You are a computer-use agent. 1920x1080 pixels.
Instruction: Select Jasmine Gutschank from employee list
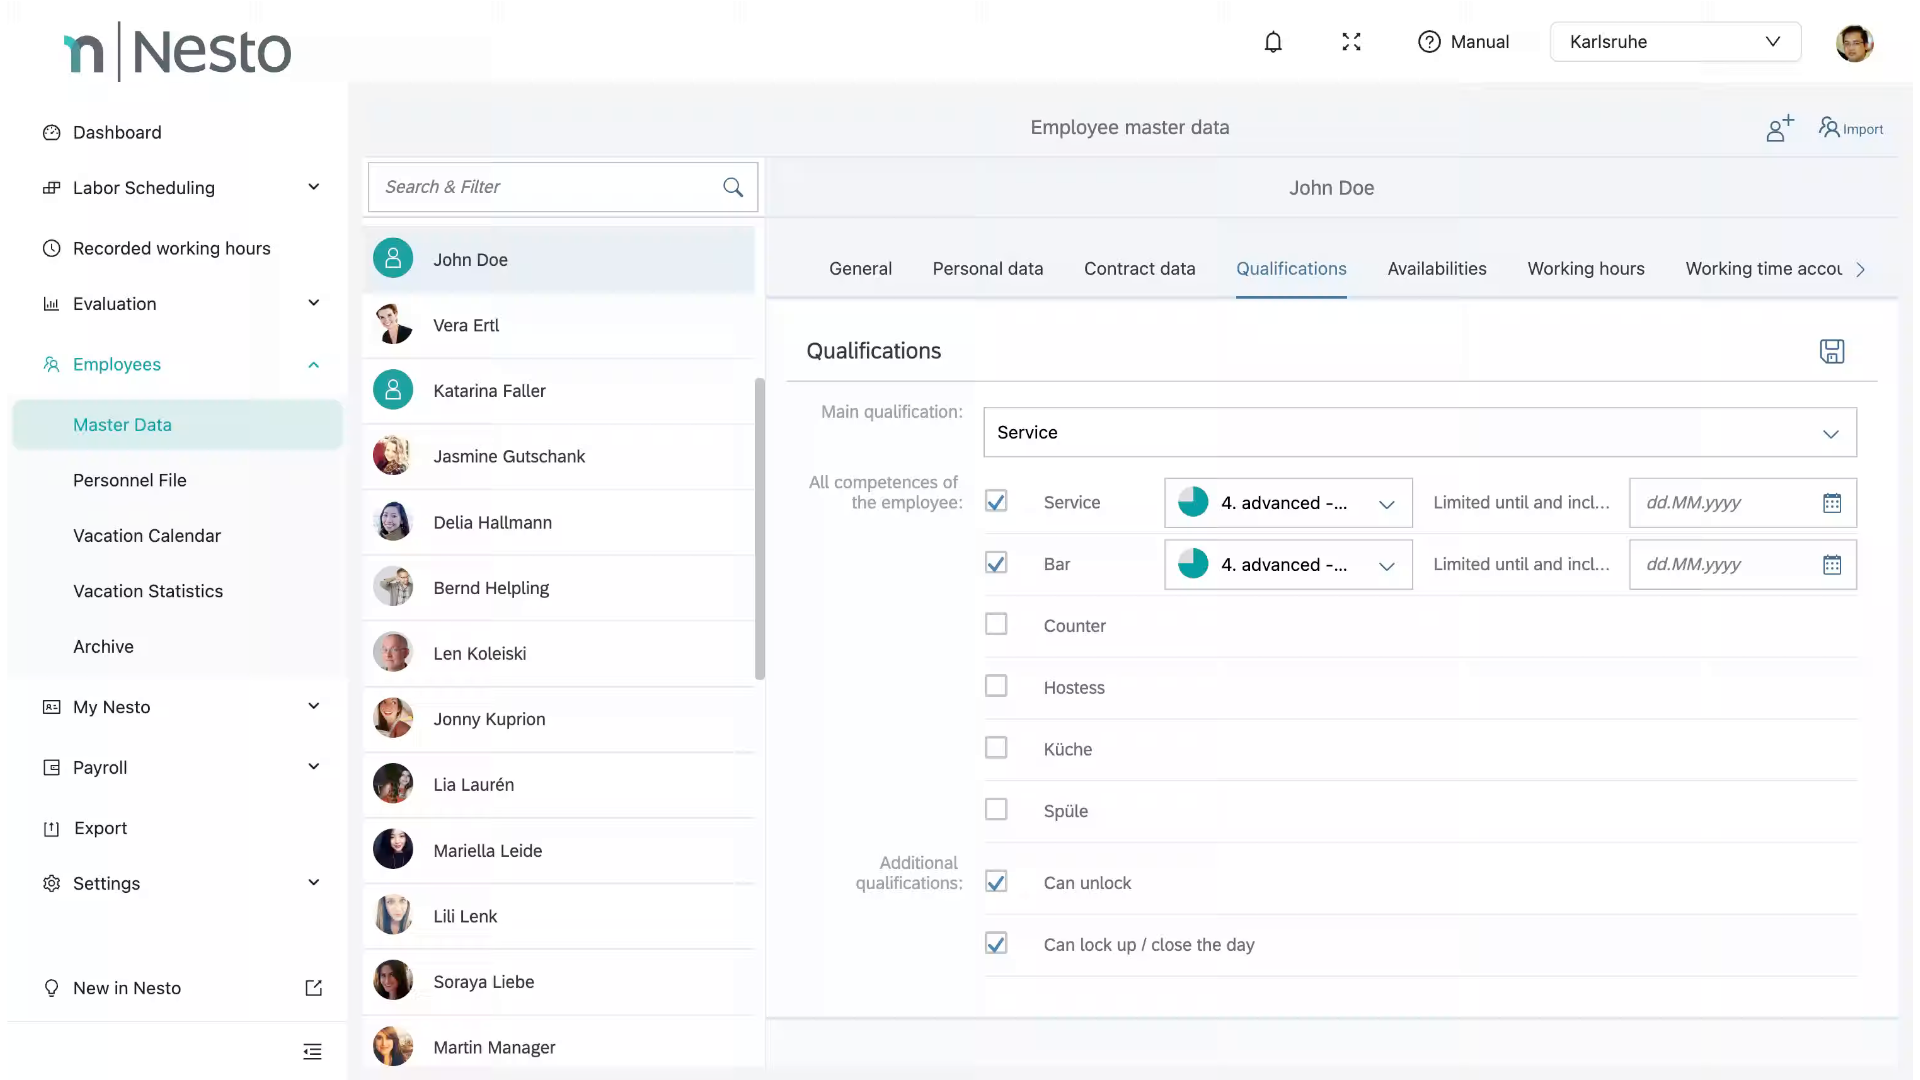pyautogui.click(x=509, y=457)
